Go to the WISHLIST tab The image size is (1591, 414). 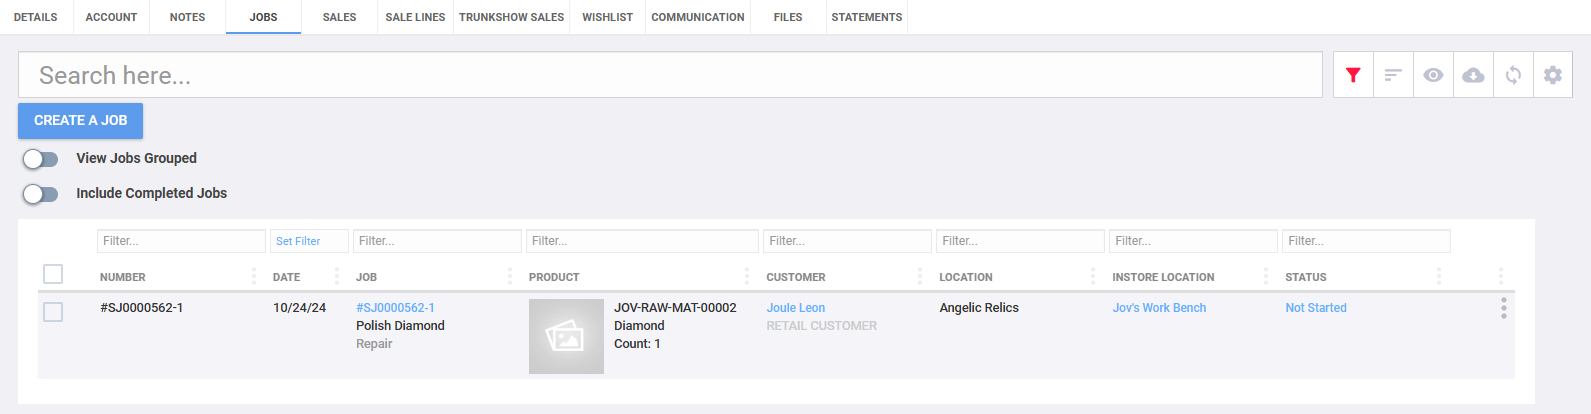[x=608, y=17]
